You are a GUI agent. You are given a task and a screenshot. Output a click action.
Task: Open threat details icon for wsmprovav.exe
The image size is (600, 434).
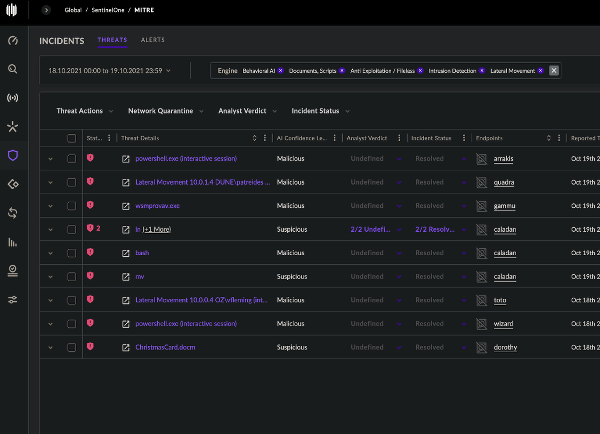pos(126,206)
